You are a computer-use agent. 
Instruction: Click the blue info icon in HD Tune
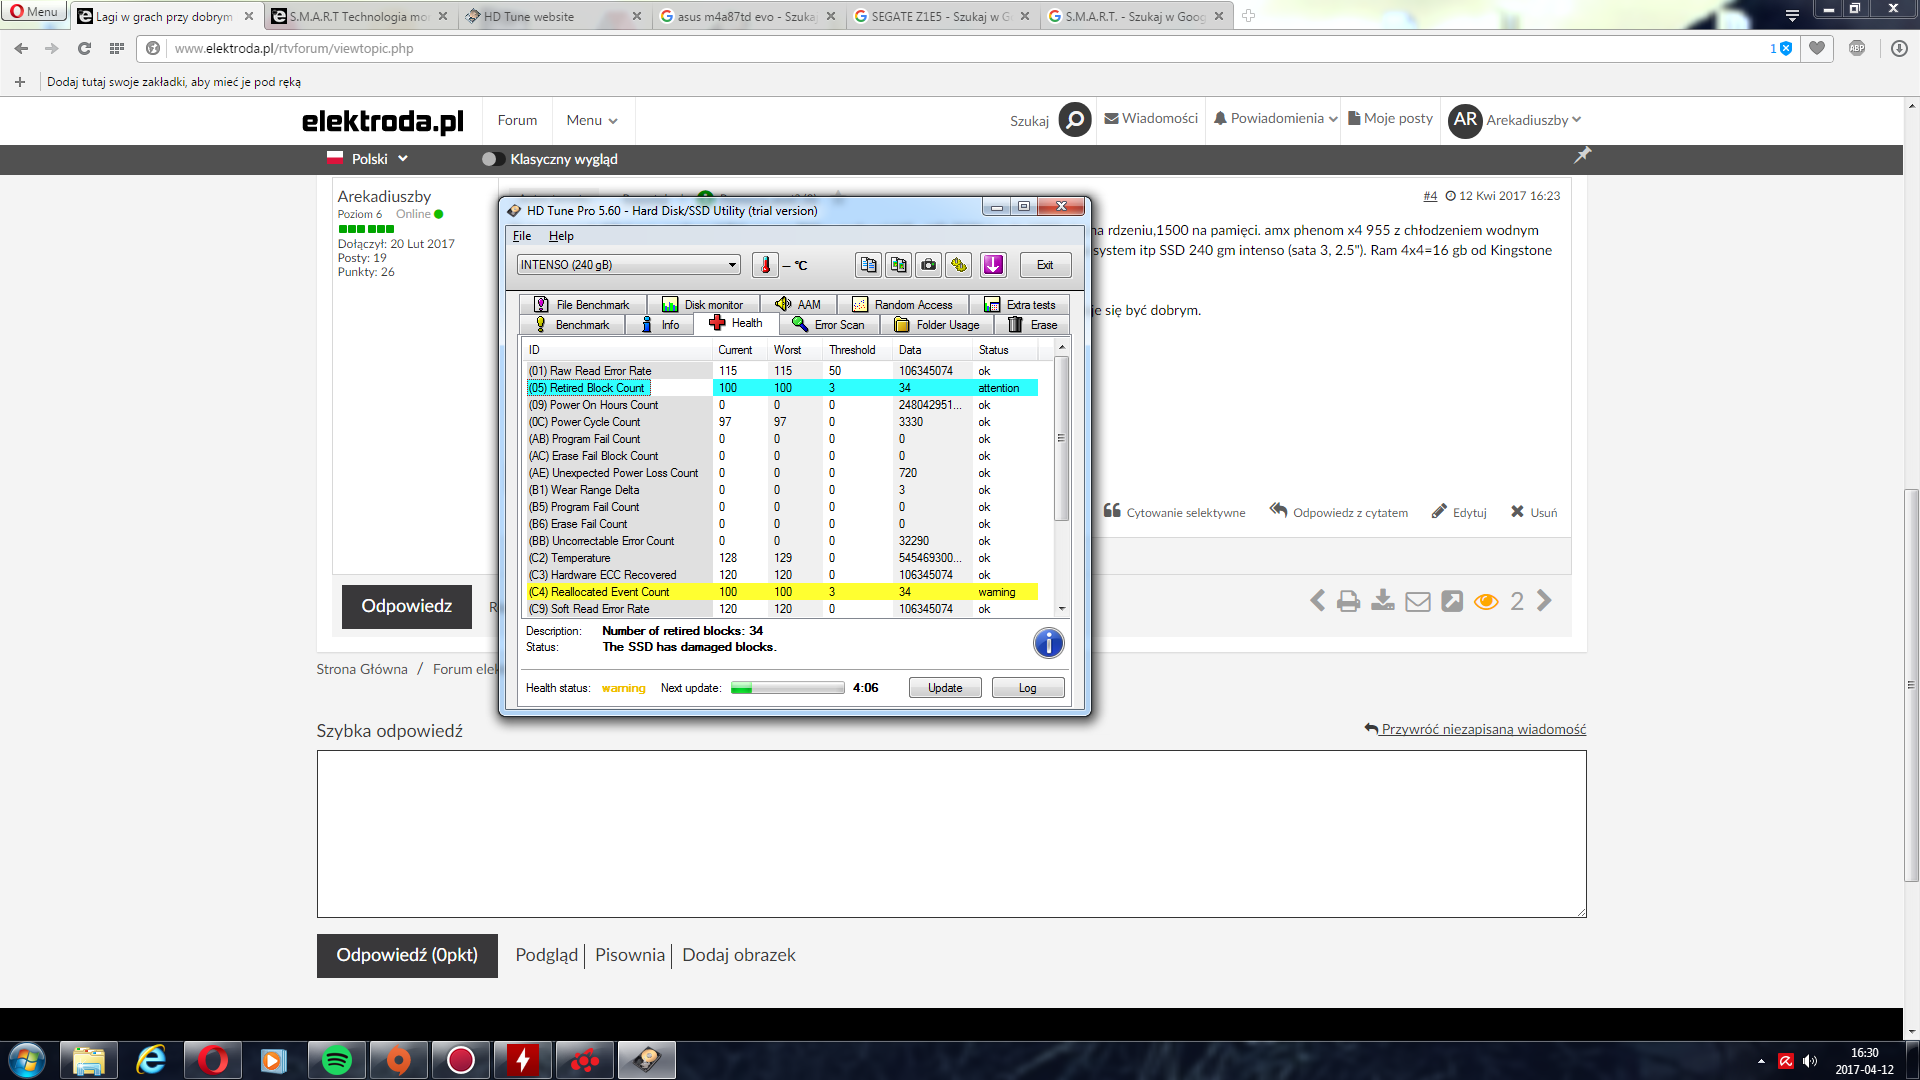pyautogui.click(x=1048, y=643)
